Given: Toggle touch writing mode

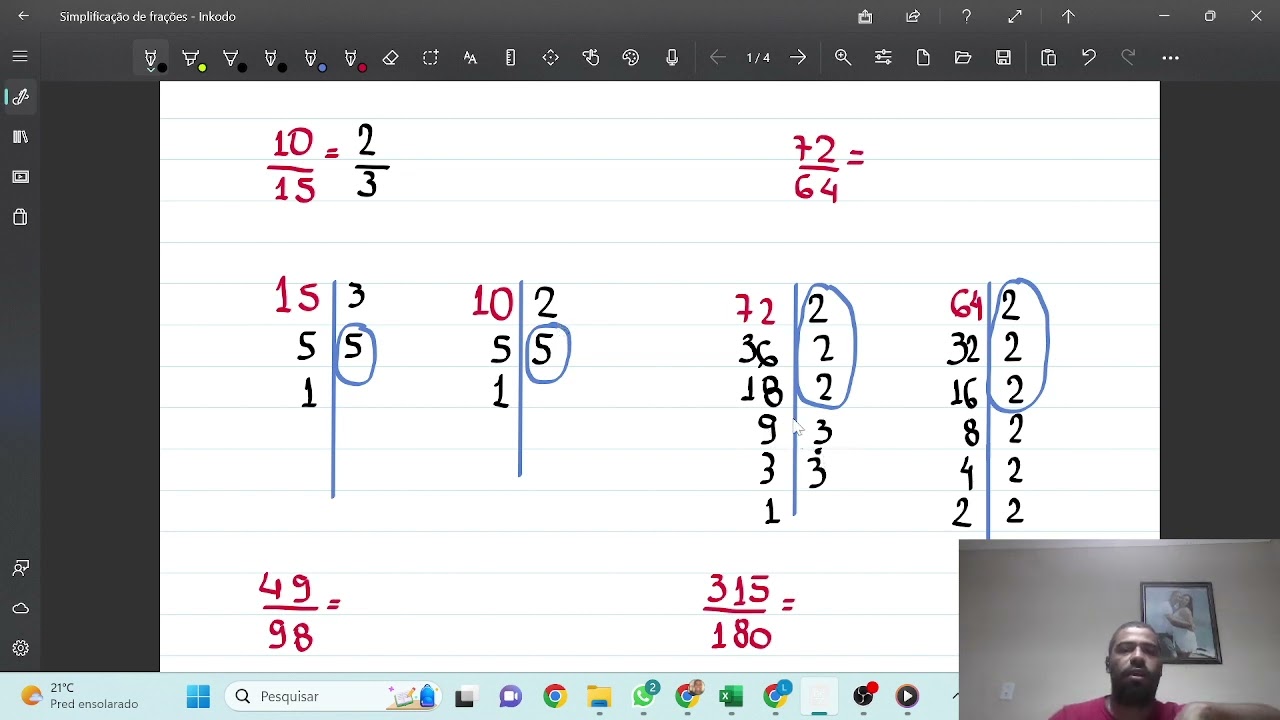Looking at the screenshot, I should tap(591, 58).
